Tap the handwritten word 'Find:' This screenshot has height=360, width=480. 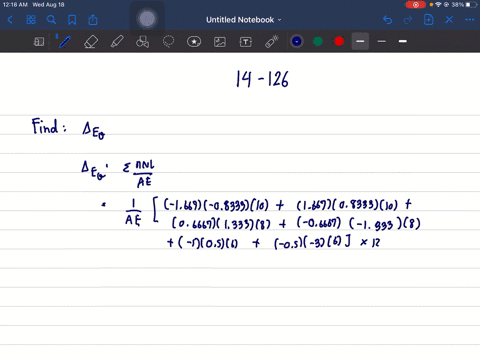[x=49, y=126]
